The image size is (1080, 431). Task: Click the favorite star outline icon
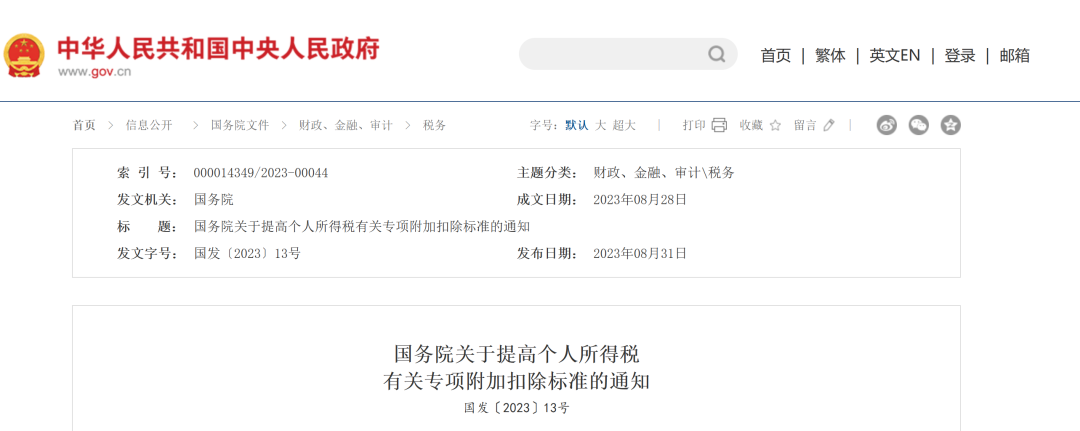coord(775,125)
